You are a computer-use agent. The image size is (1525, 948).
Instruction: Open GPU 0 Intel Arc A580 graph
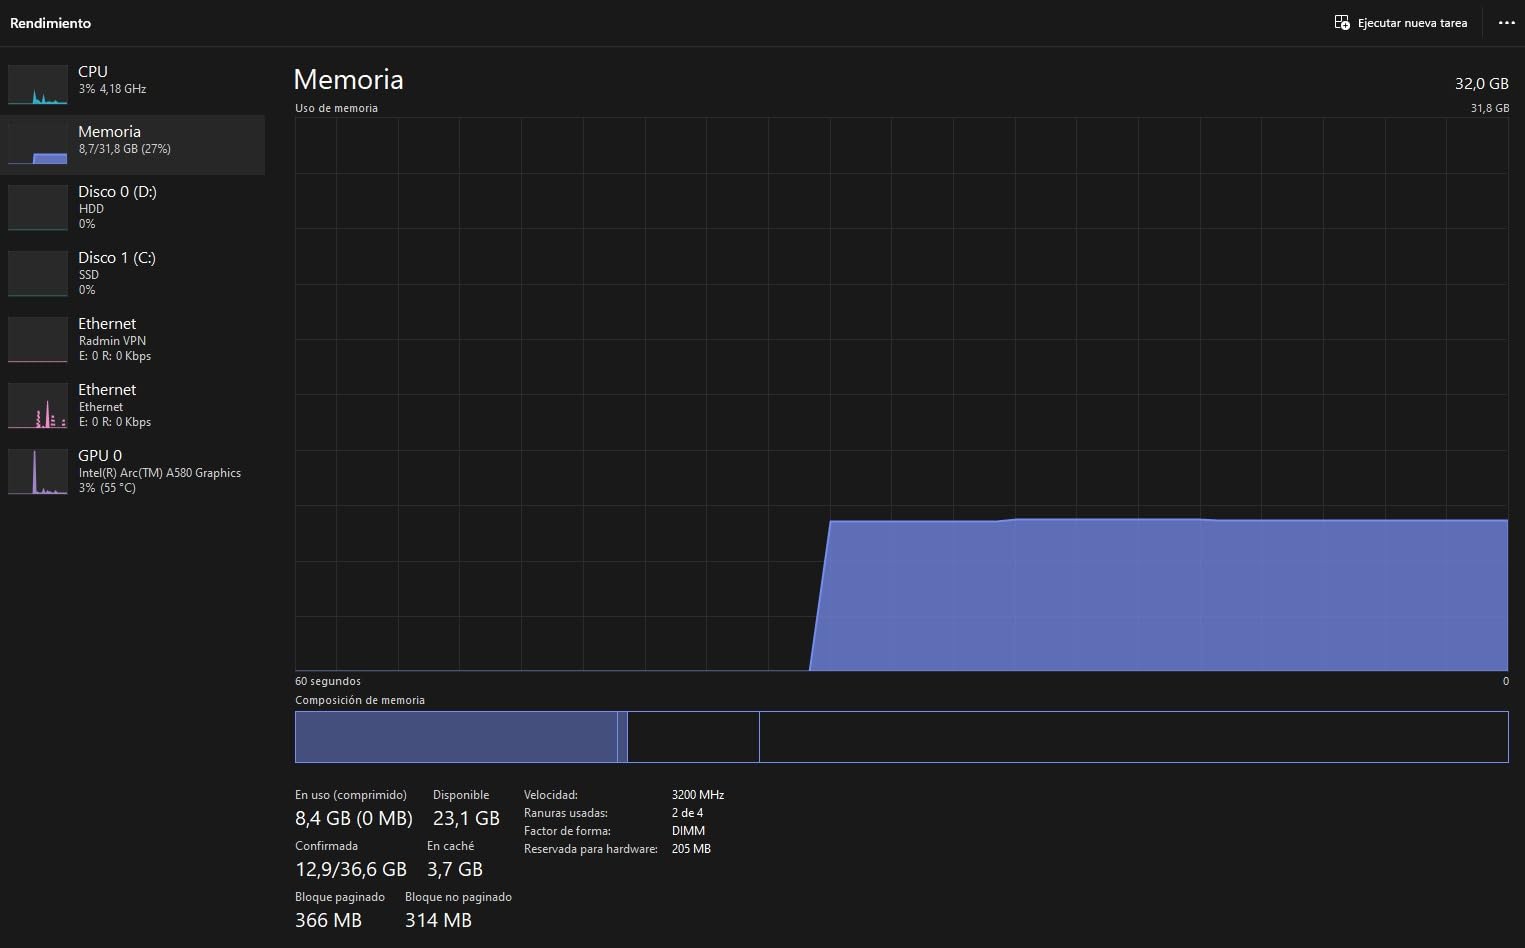pyautogui.click(x=38, y=471)
